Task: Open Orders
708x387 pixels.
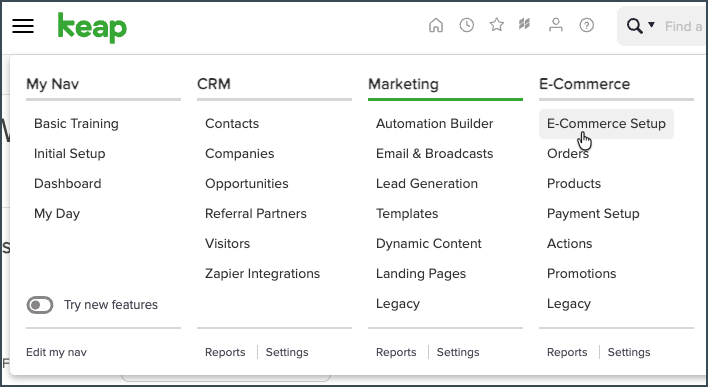Action: 568,154
